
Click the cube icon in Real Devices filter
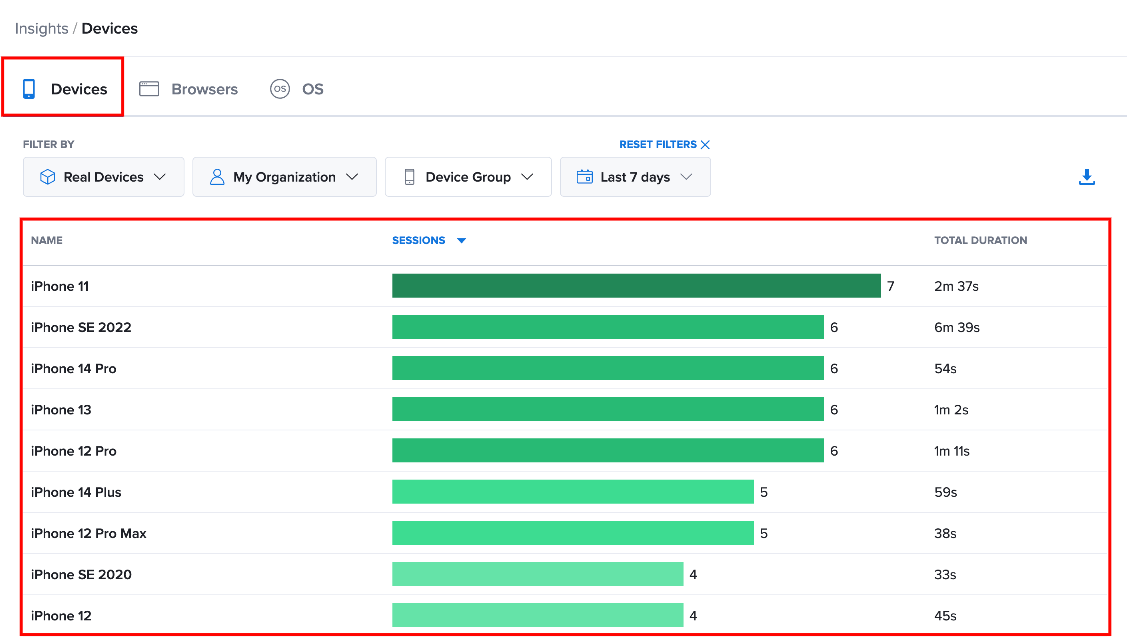pyautogui.click(x=47, y=177)
